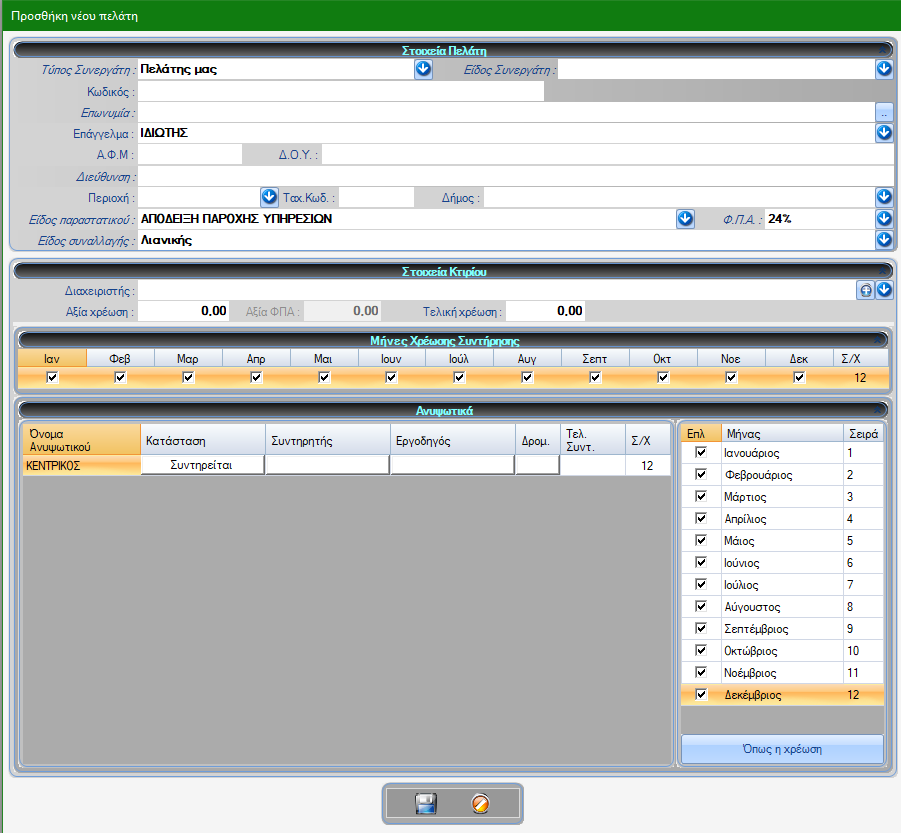Open the Τύπος Συνεργάτη dropdown
This screenshot has height=833, width=901.
point(423,69)
